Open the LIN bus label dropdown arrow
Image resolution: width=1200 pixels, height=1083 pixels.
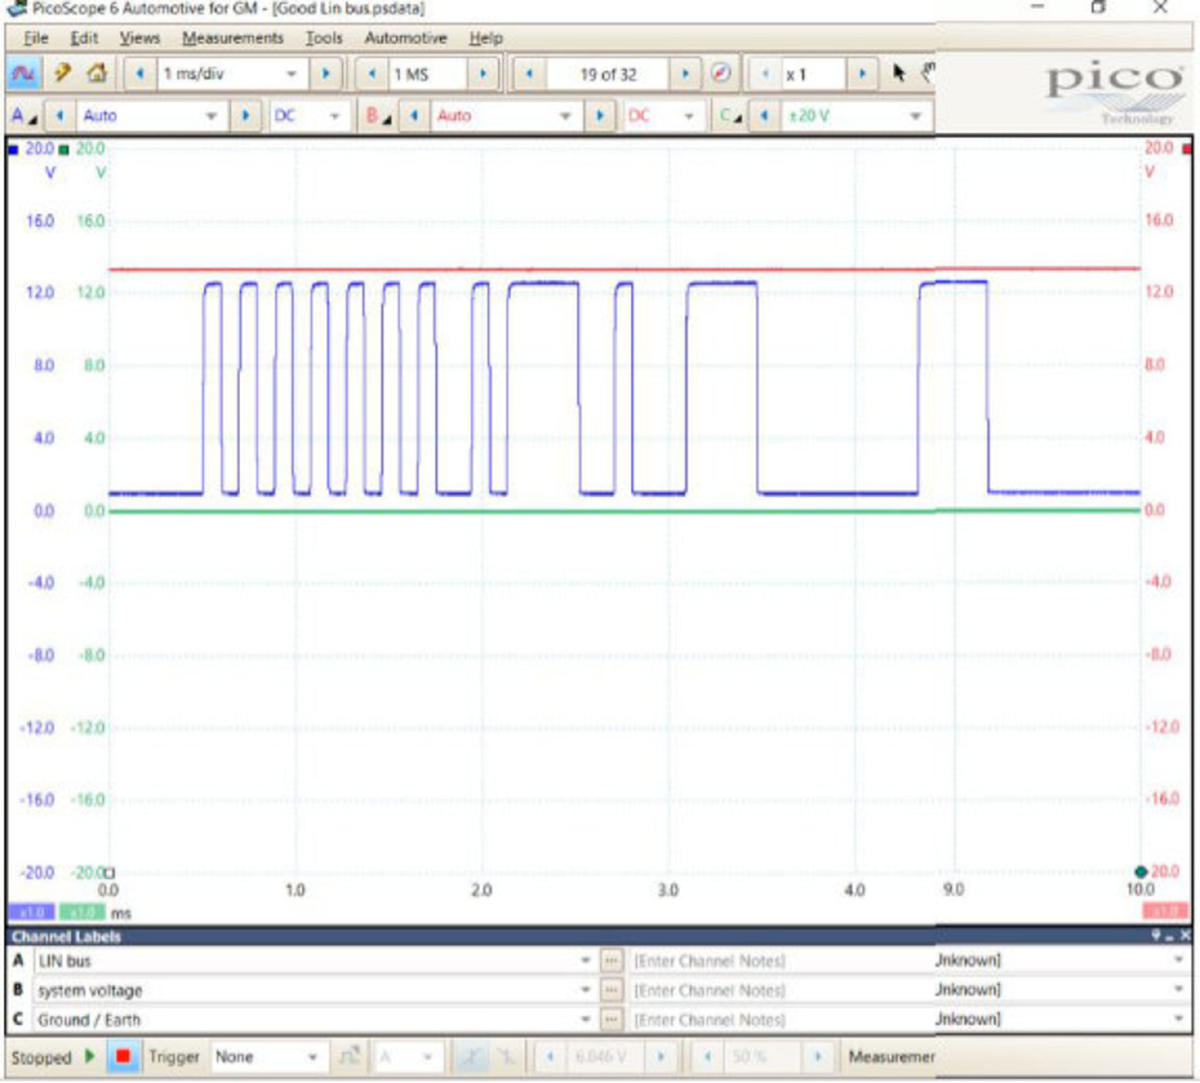(585, 961)
